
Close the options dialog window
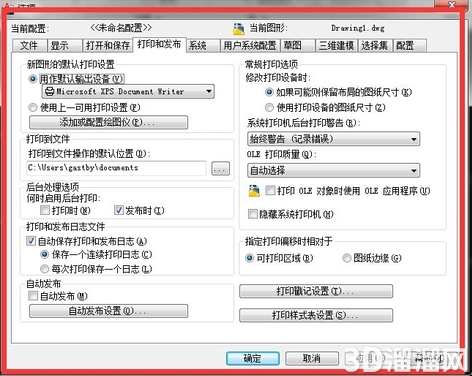coord(452,4)
